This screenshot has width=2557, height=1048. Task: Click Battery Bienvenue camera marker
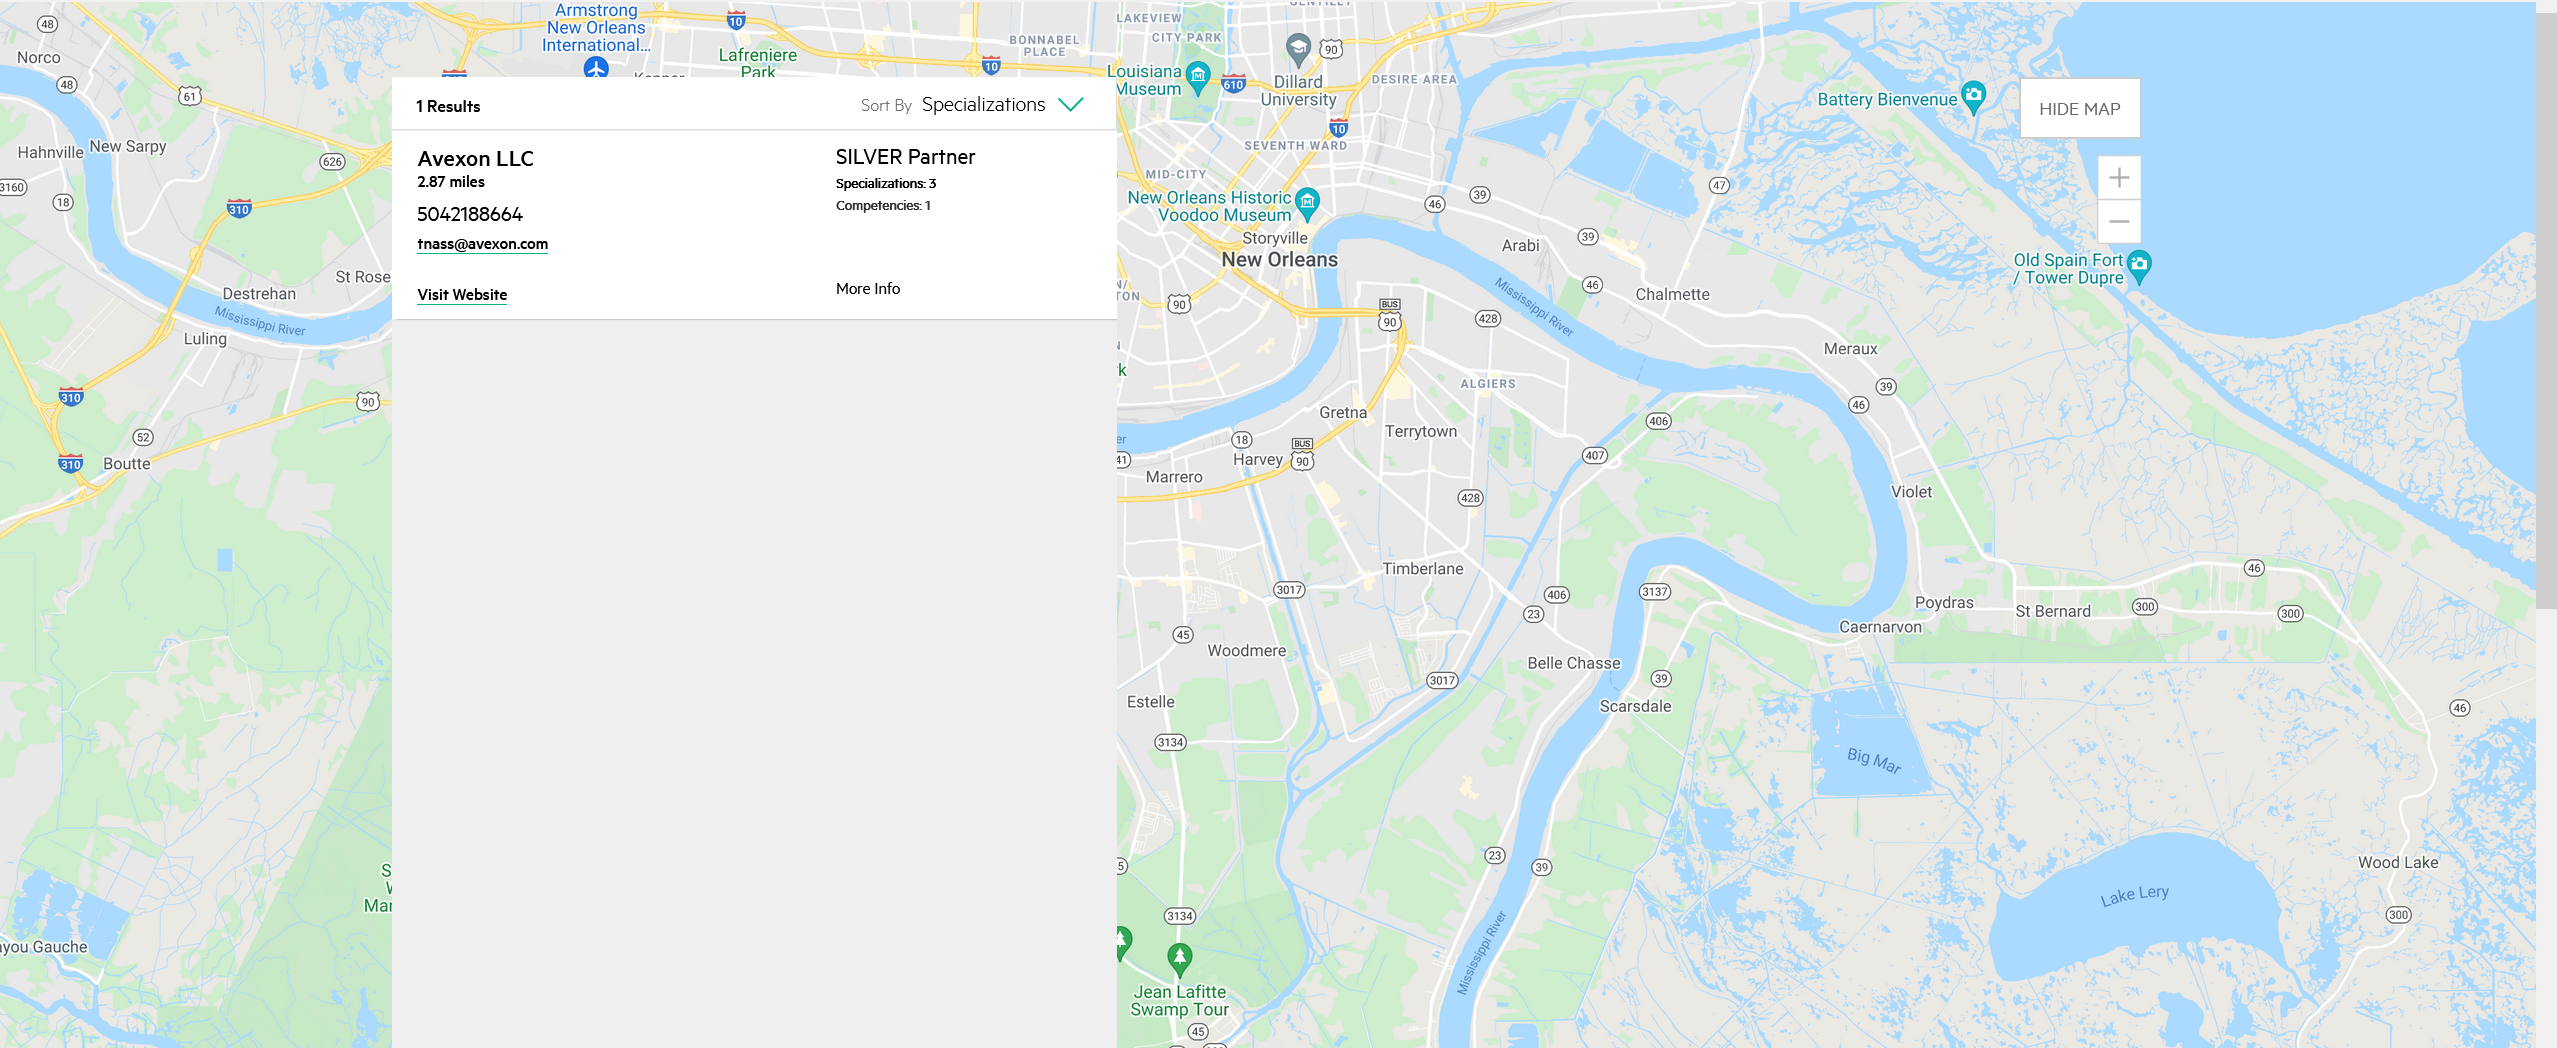1973,97
